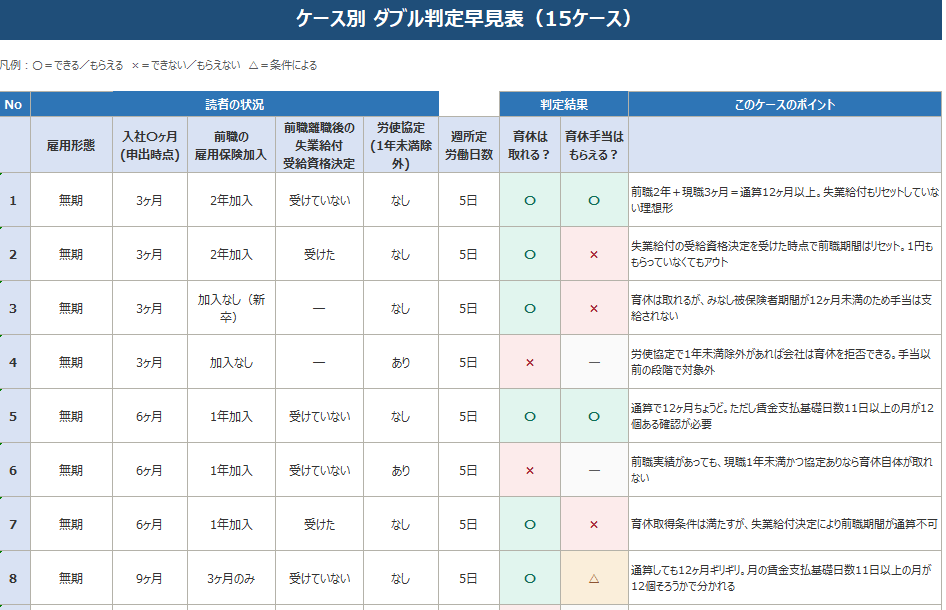Select the note starting 通算しても12ヶ月ギリギリ
The width and height of the screenshot is (946, 610).
coord(784,578)
